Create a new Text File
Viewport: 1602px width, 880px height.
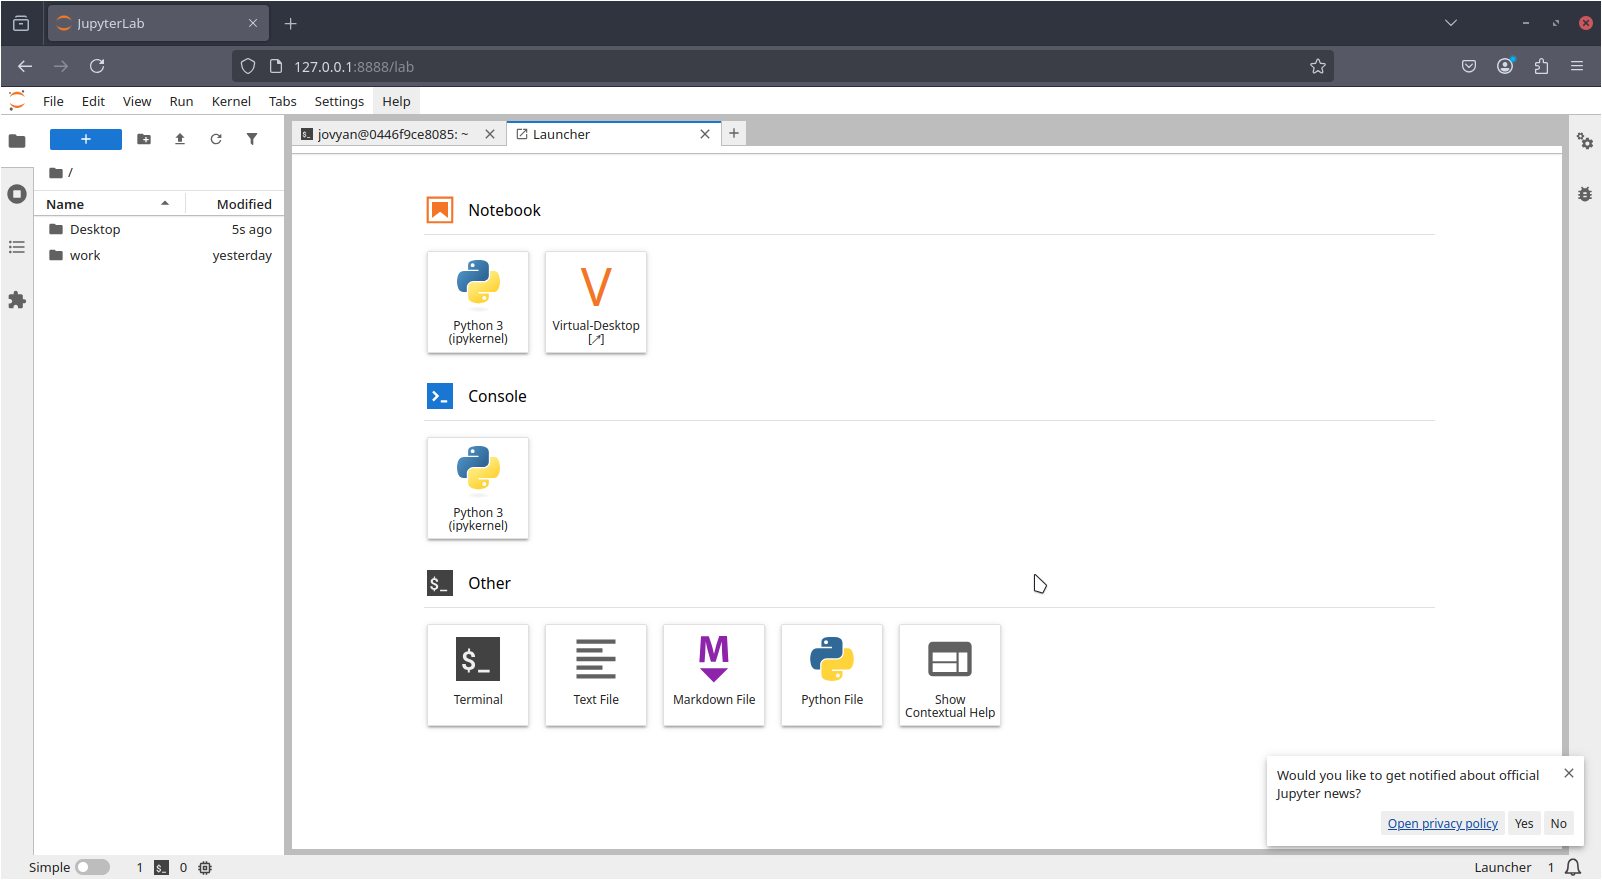point(596,675)
